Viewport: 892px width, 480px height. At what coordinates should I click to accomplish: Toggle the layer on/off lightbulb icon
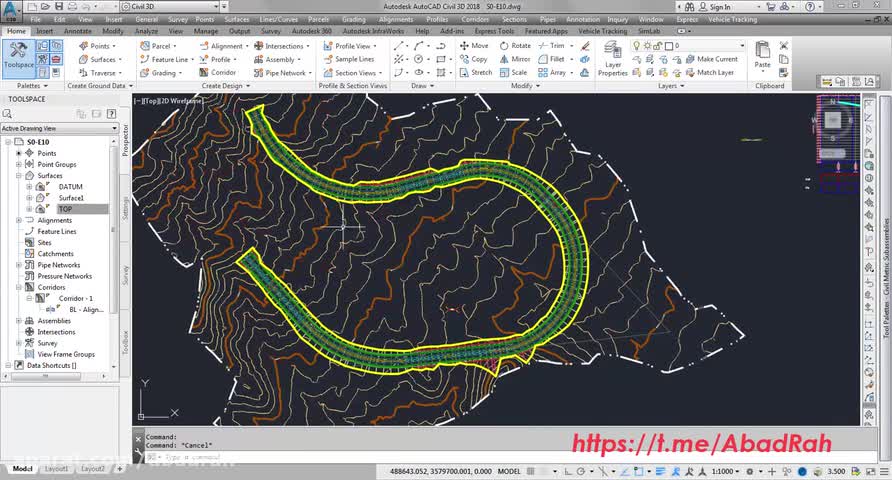pos(635,46)
